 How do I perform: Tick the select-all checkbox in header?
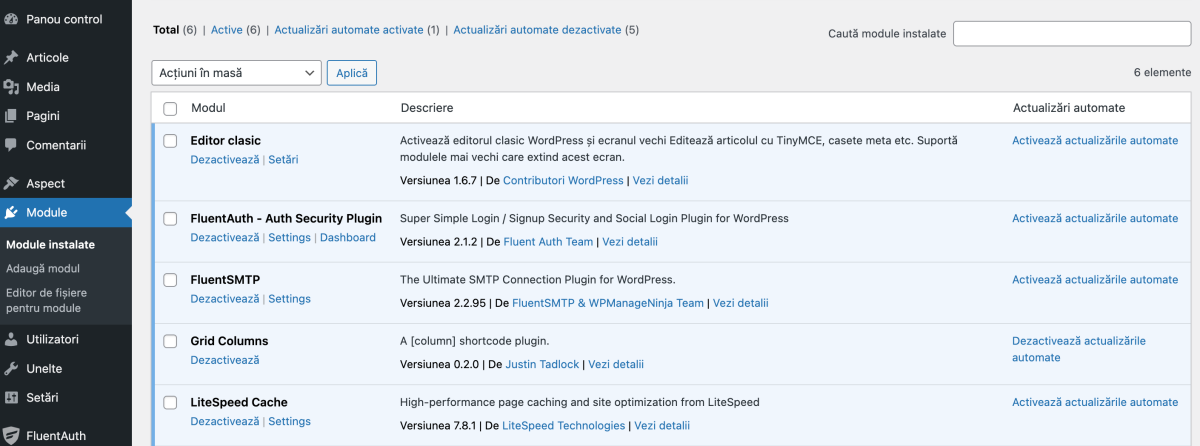click(x=170, y=108)
